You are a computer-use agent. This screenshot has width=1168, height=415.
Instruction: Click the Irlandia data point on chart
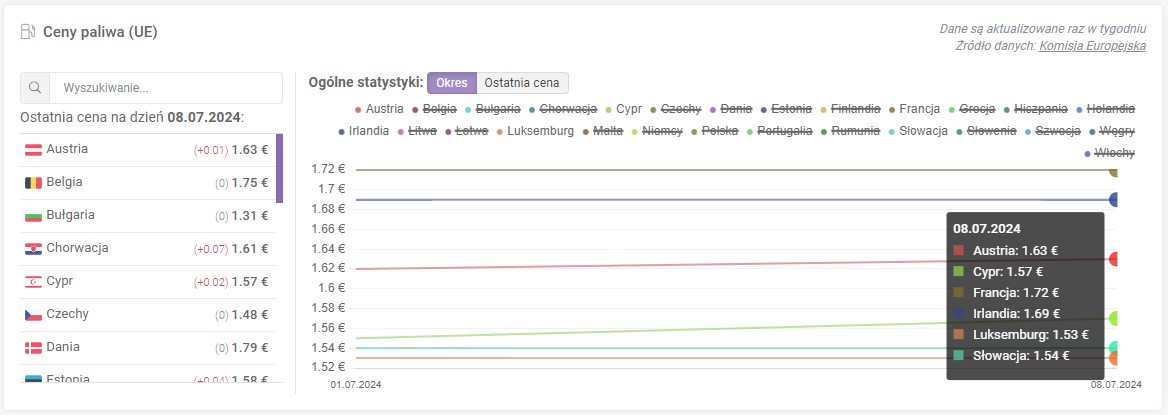[1114, 200]
